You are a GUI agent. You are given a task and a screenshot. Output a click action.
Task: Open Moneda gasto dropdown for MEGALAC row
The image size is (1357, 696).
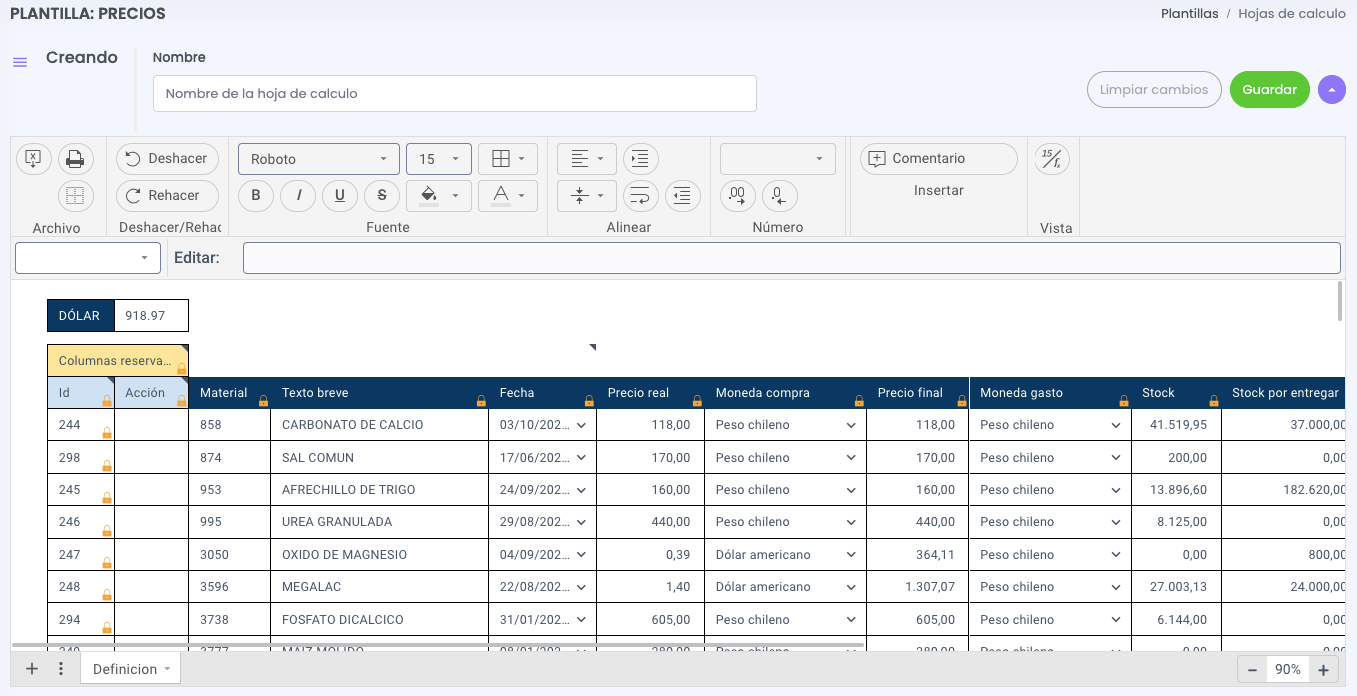1116,587
